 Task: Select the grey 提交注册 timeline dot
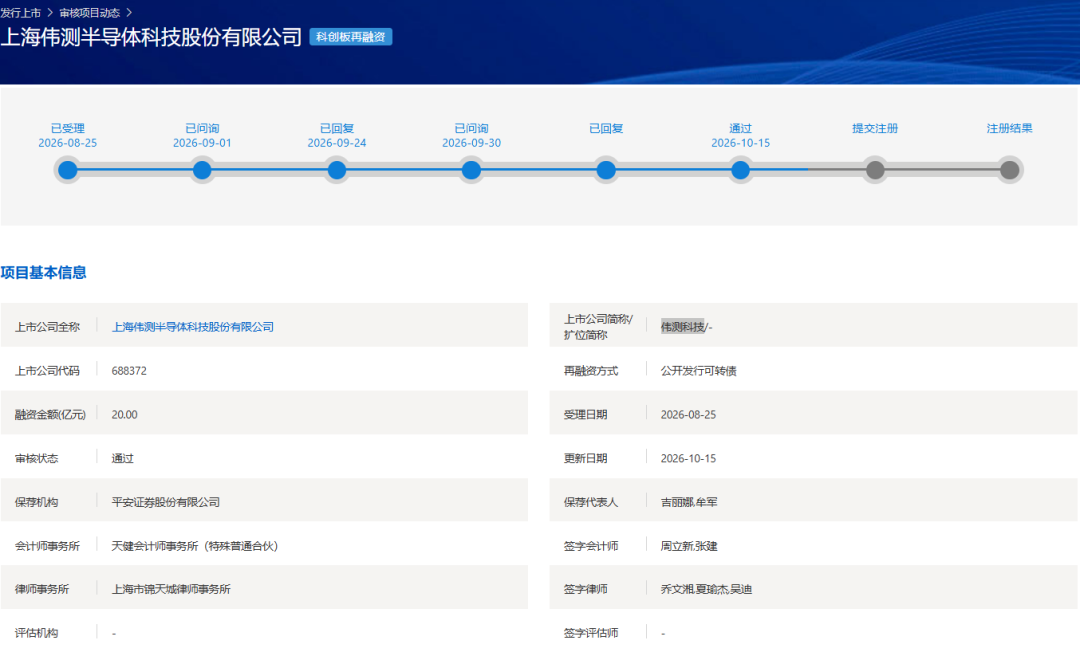[x=875, y=170]
